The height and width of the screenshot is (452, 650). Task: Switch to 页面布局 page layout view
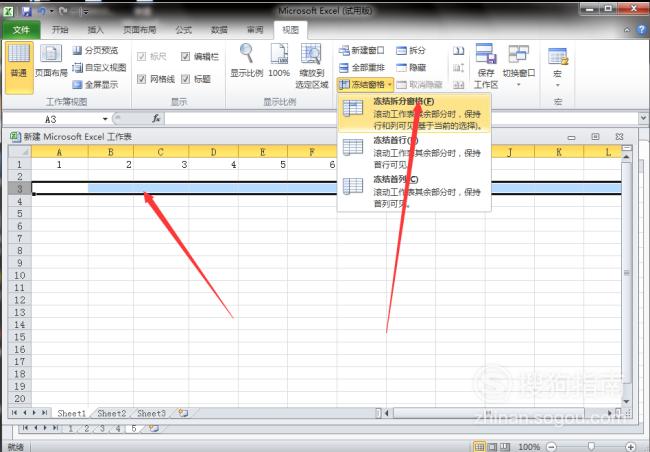point(51,62)
